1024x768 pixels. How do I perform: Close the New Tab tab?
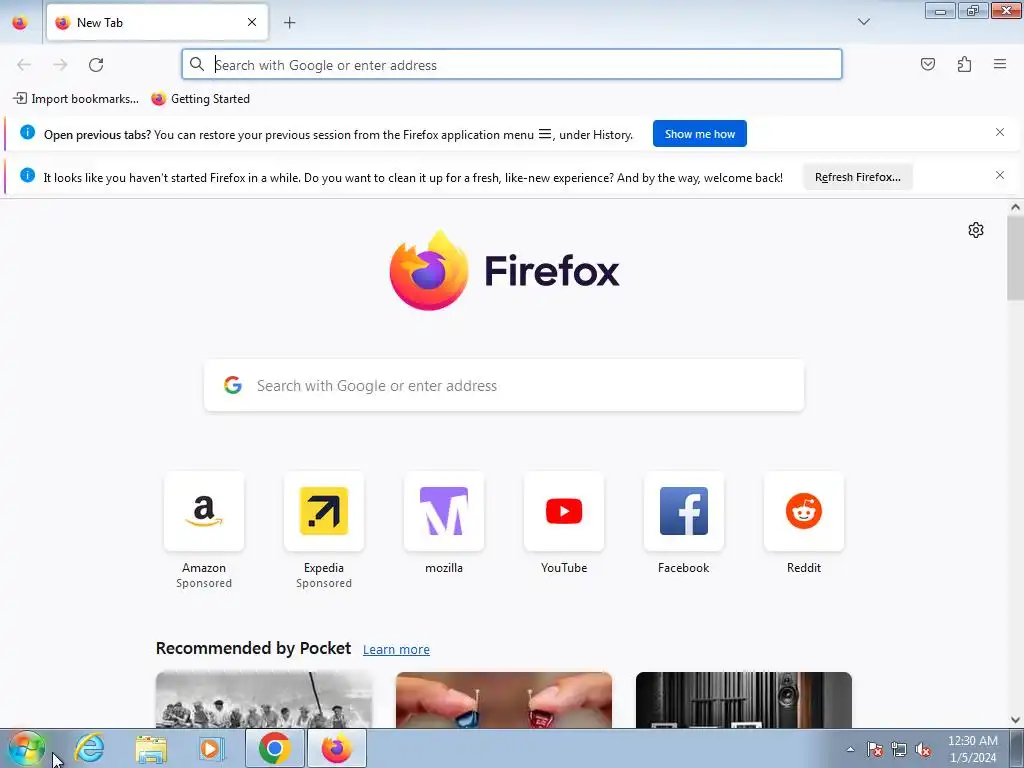[252, 22]
